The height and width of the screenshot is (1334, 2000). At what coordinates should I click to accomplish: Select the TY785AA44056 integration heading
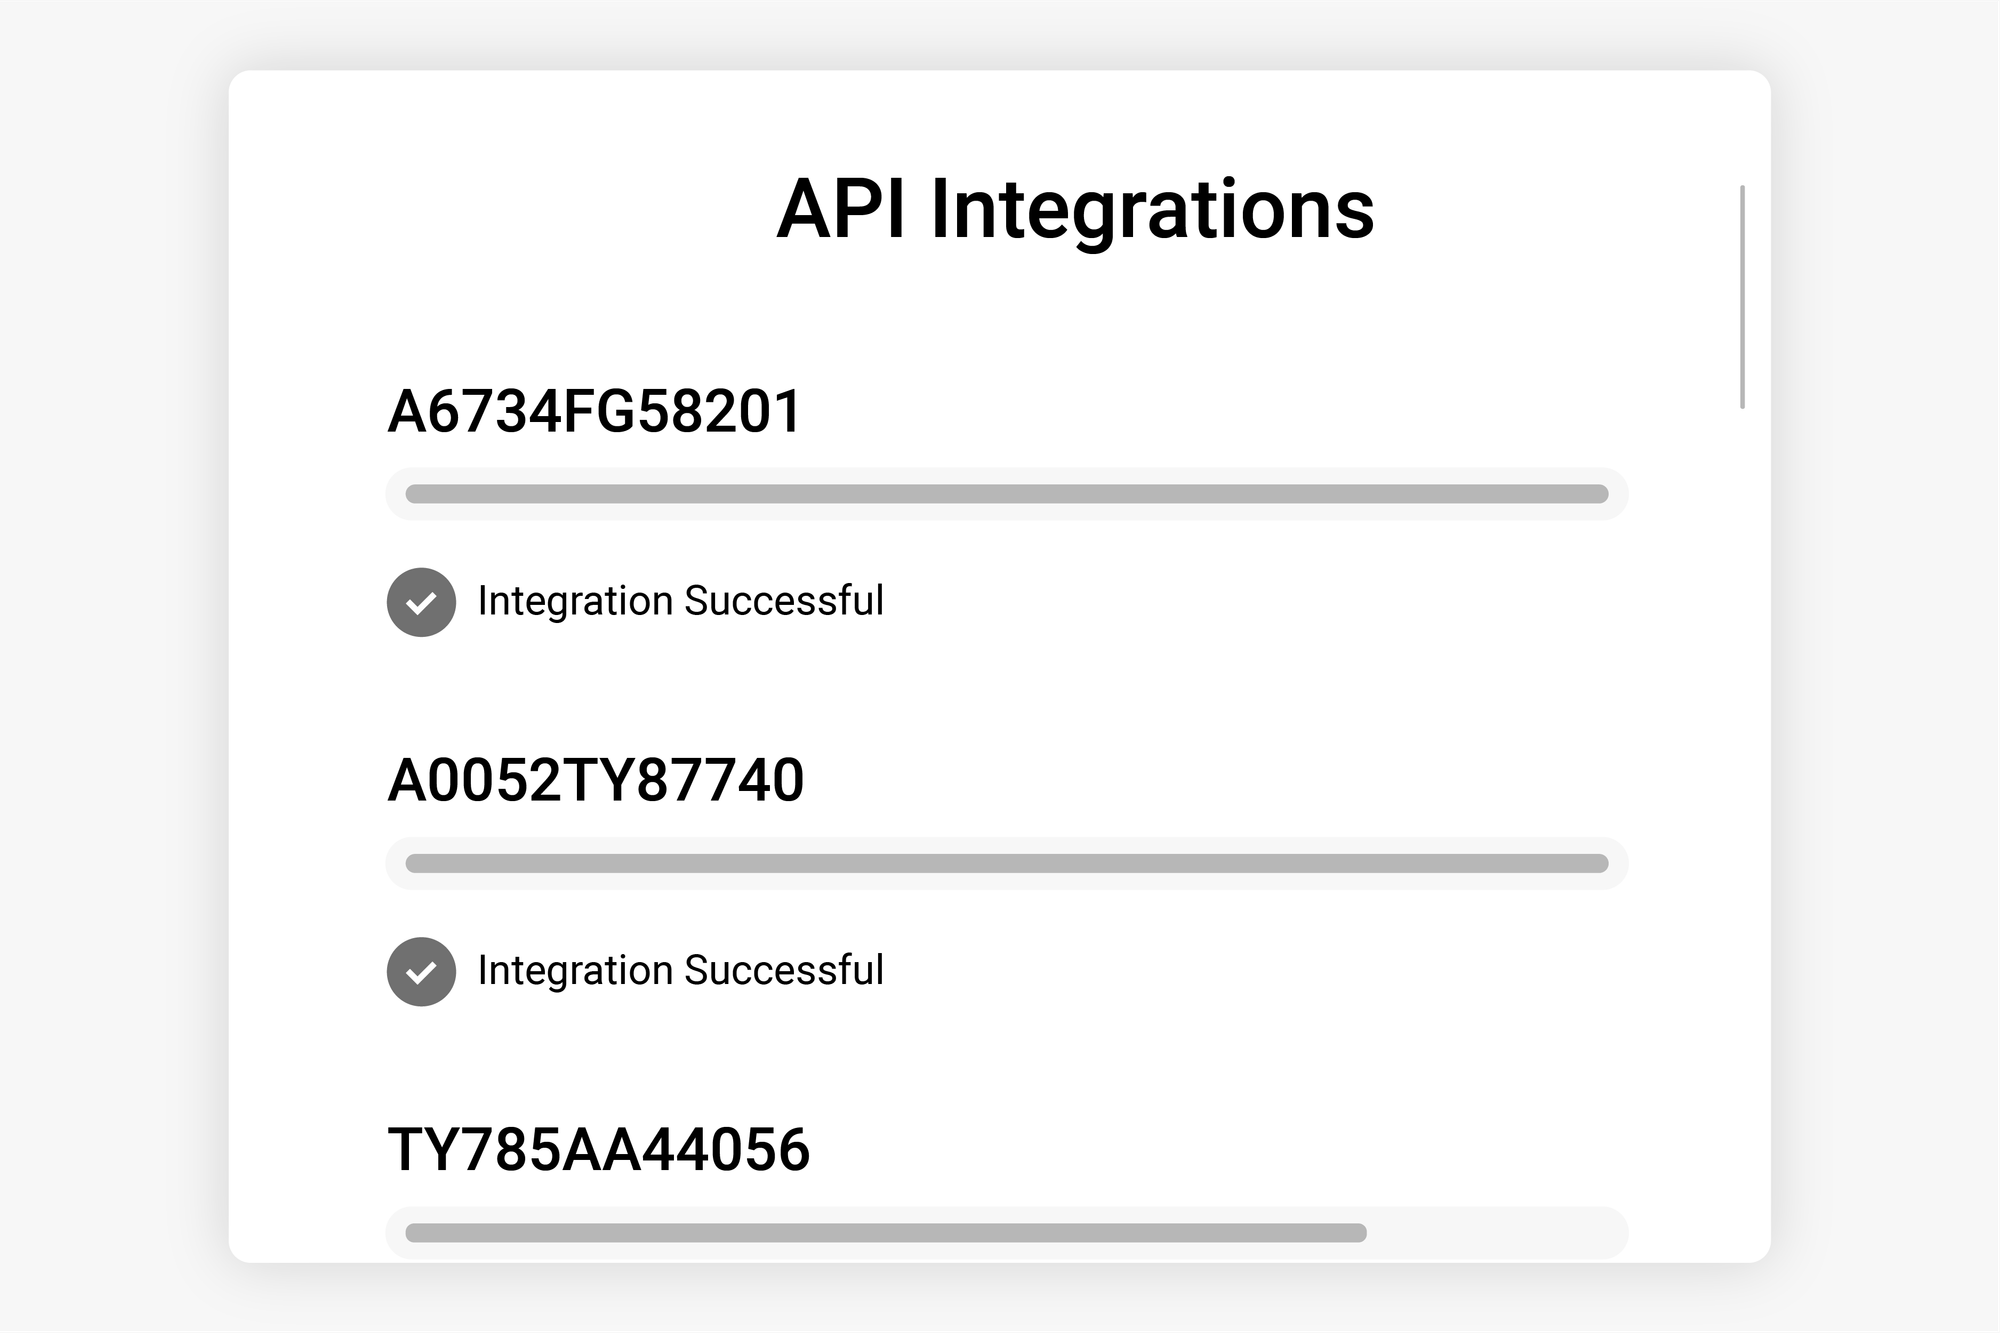click(x=598, y=1149)
